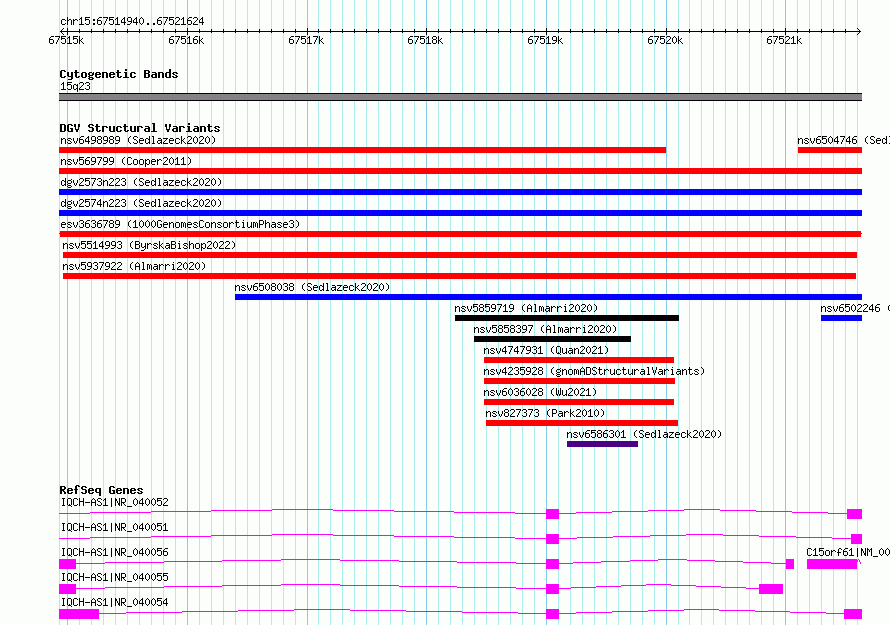Screen dimensions: 890x625
Task: Open the DGV Structural Variants track title
Action: [139, 128]
